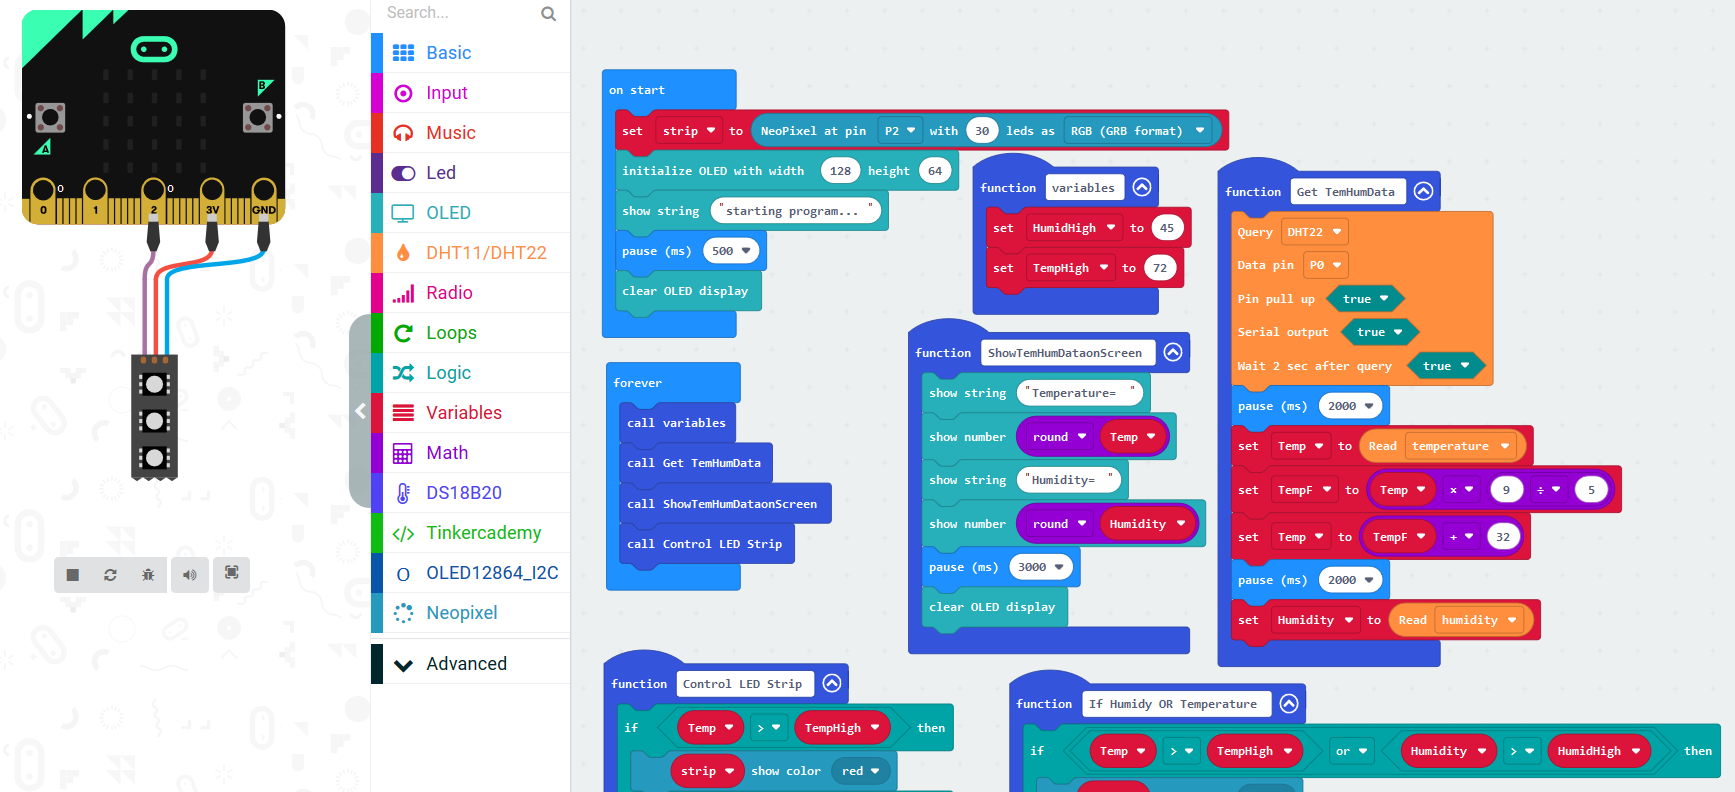Expand the Advanced toolbox section
This screenshot has width=1735, height=792.
[x=466, y=664]
